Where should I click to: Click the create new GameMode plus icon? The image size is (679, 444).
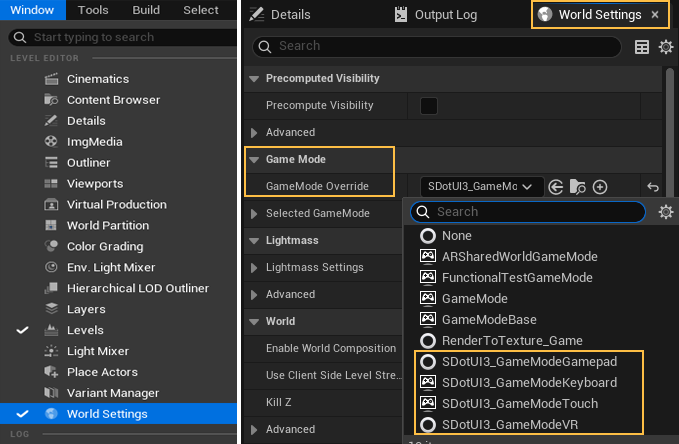[x=600, y=187]
